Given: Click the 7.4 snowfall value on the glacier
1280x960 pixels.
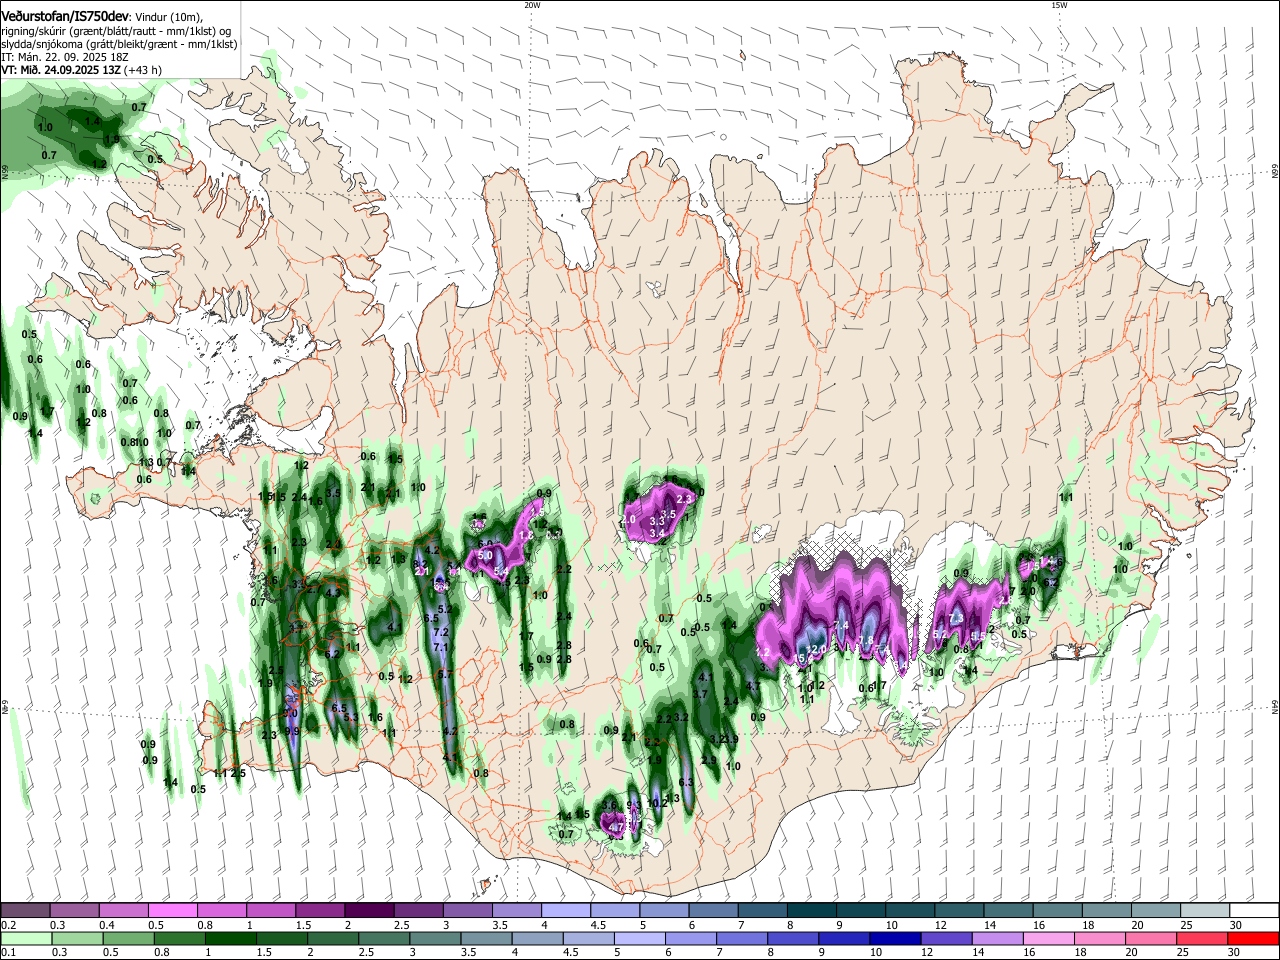Looking at the screenshot, I should [841, 626].
